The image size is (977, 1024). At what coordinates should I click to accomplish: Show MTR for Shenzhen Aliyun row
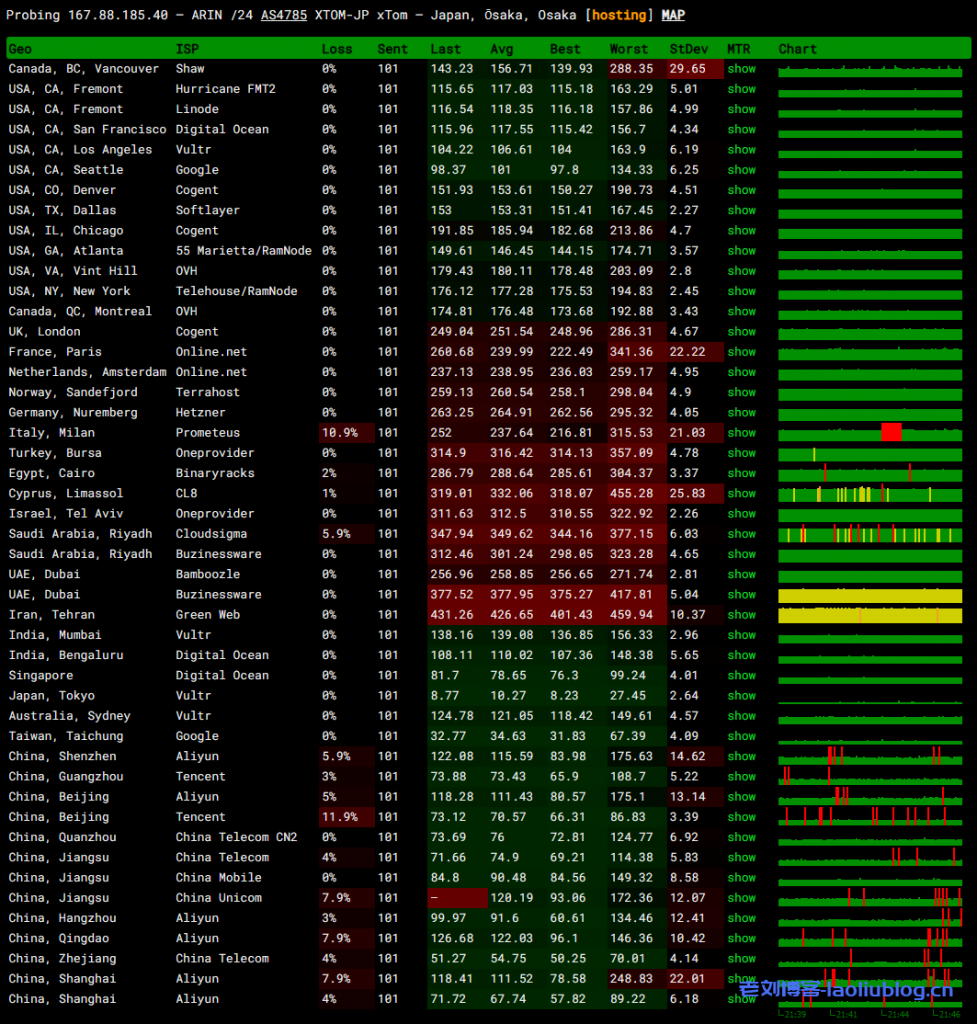click(741, 757)
